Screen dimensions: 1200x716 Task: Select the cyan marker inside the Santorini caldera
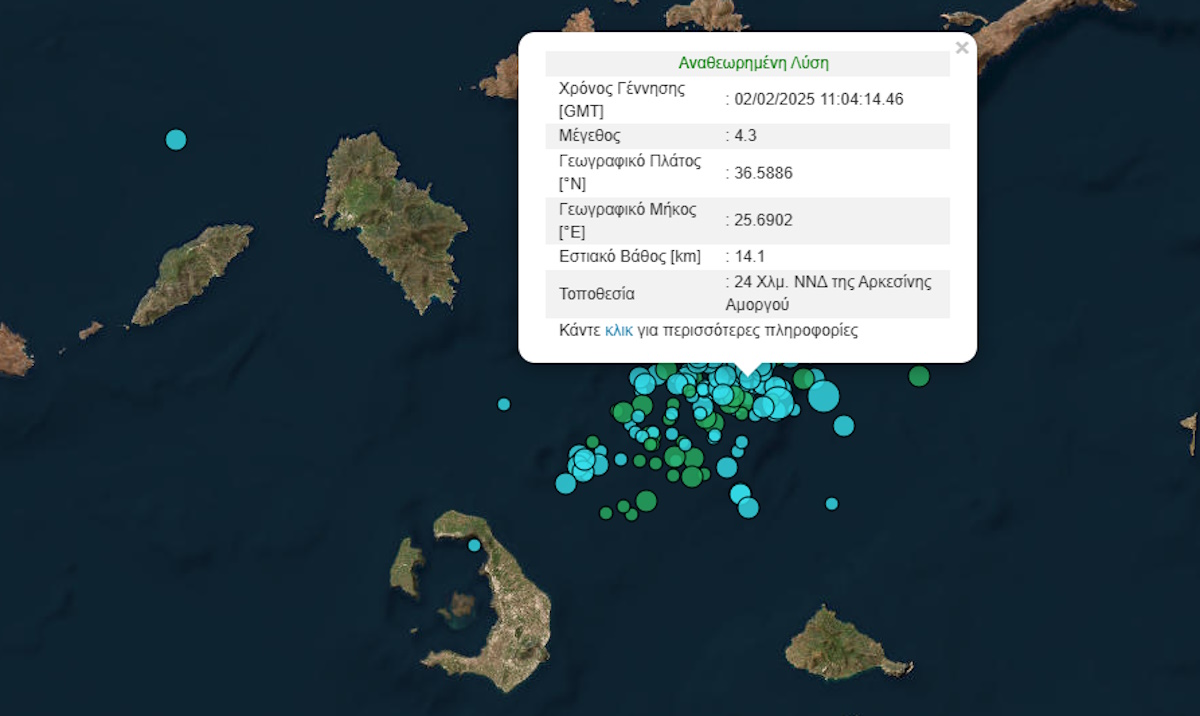474,545
